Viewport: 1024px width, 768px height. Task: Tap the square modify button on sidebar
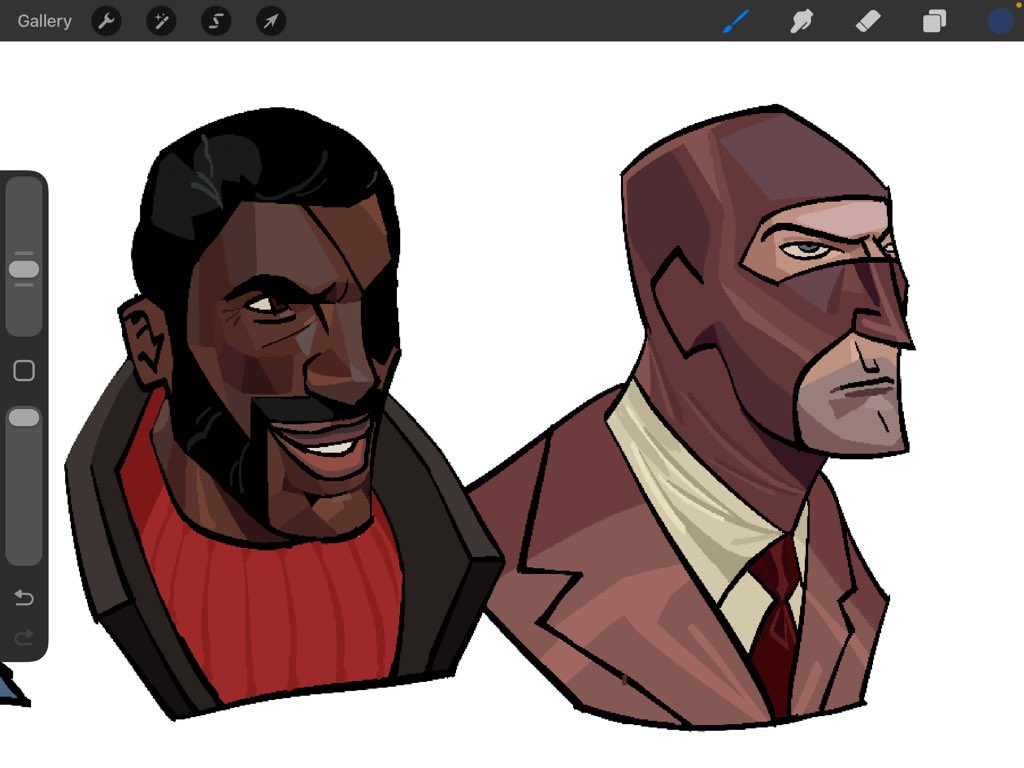click(24, 370)
